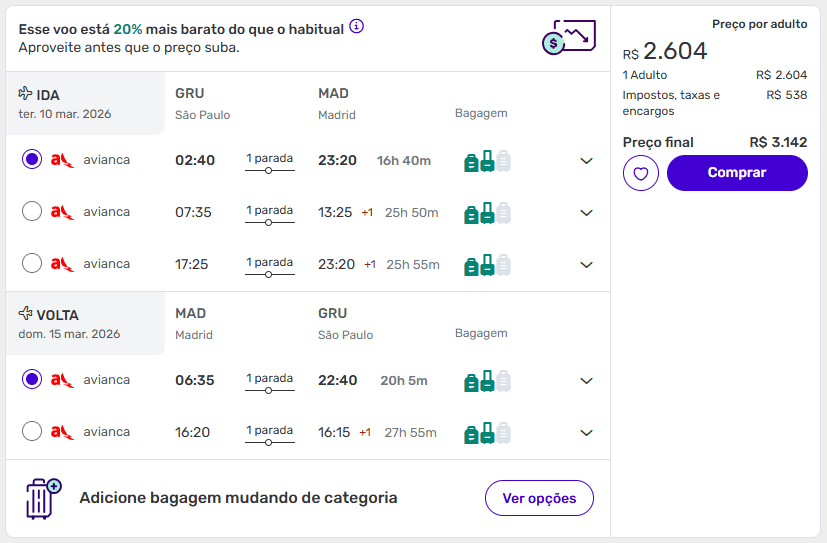827x543 pixels.
Task: Expand details of 06:35 return flight
Action: click(587, 381)
